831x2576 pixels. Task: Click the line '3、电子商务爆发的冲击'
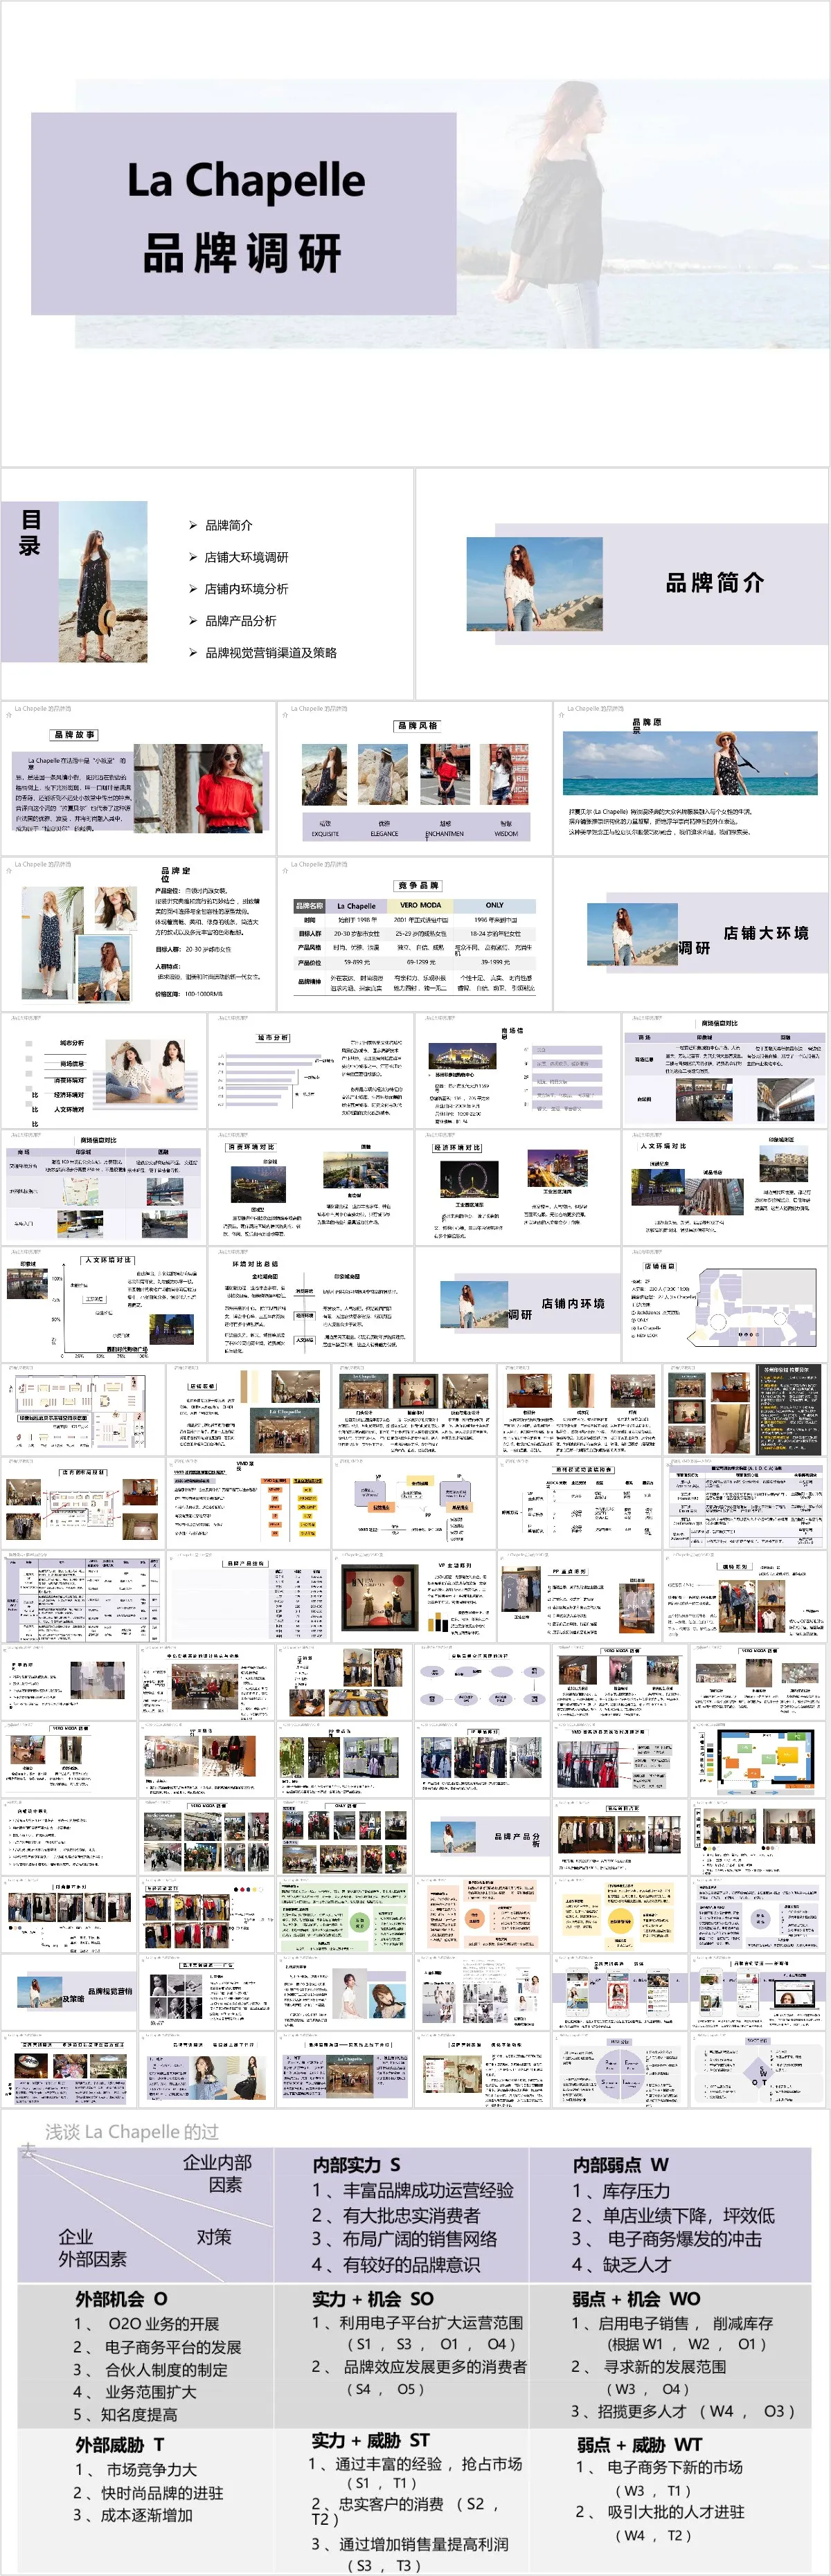(x=666, y=2239)
